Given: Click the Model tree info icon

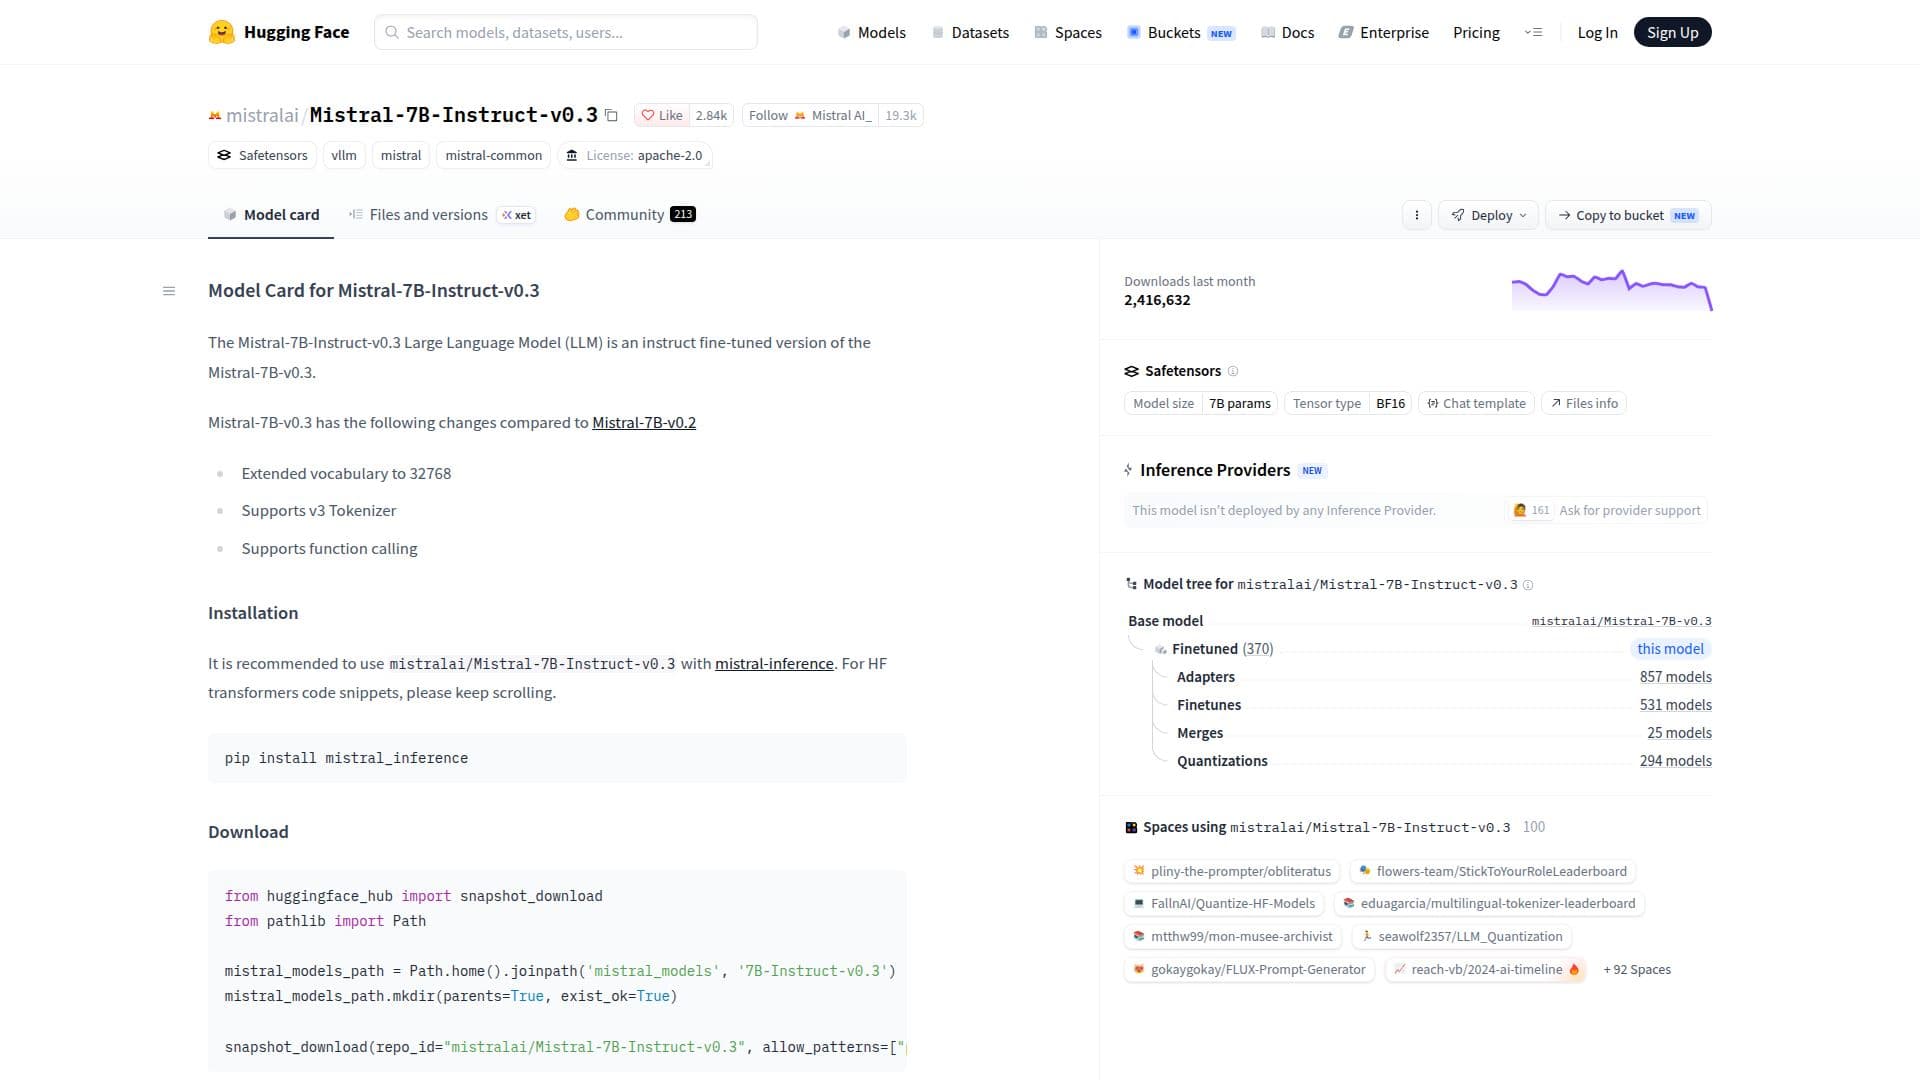Looking at the screenshot, I should click(x=1528, y=585).
